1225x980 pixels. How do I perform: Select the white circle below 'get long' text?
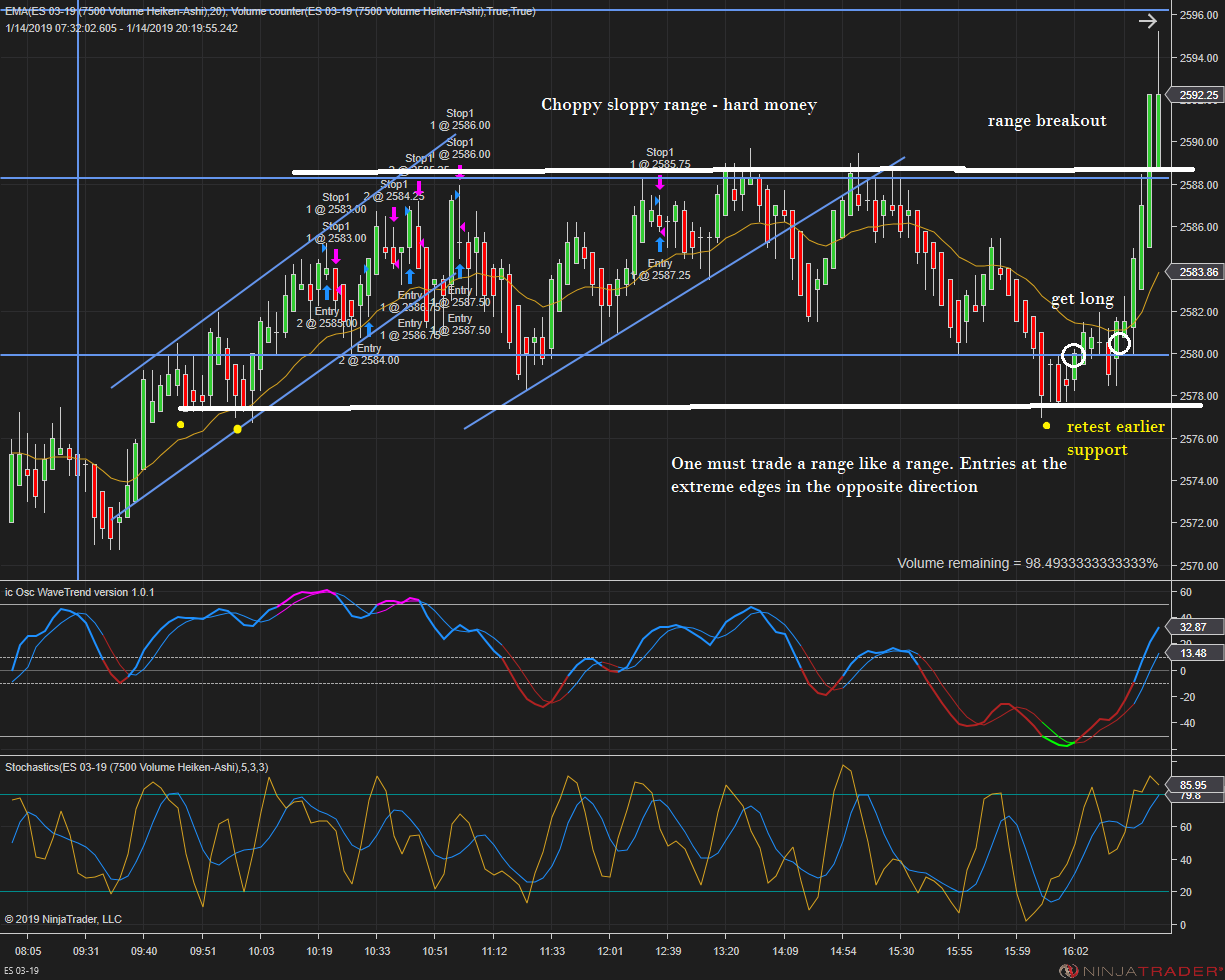click(1073, 355)
